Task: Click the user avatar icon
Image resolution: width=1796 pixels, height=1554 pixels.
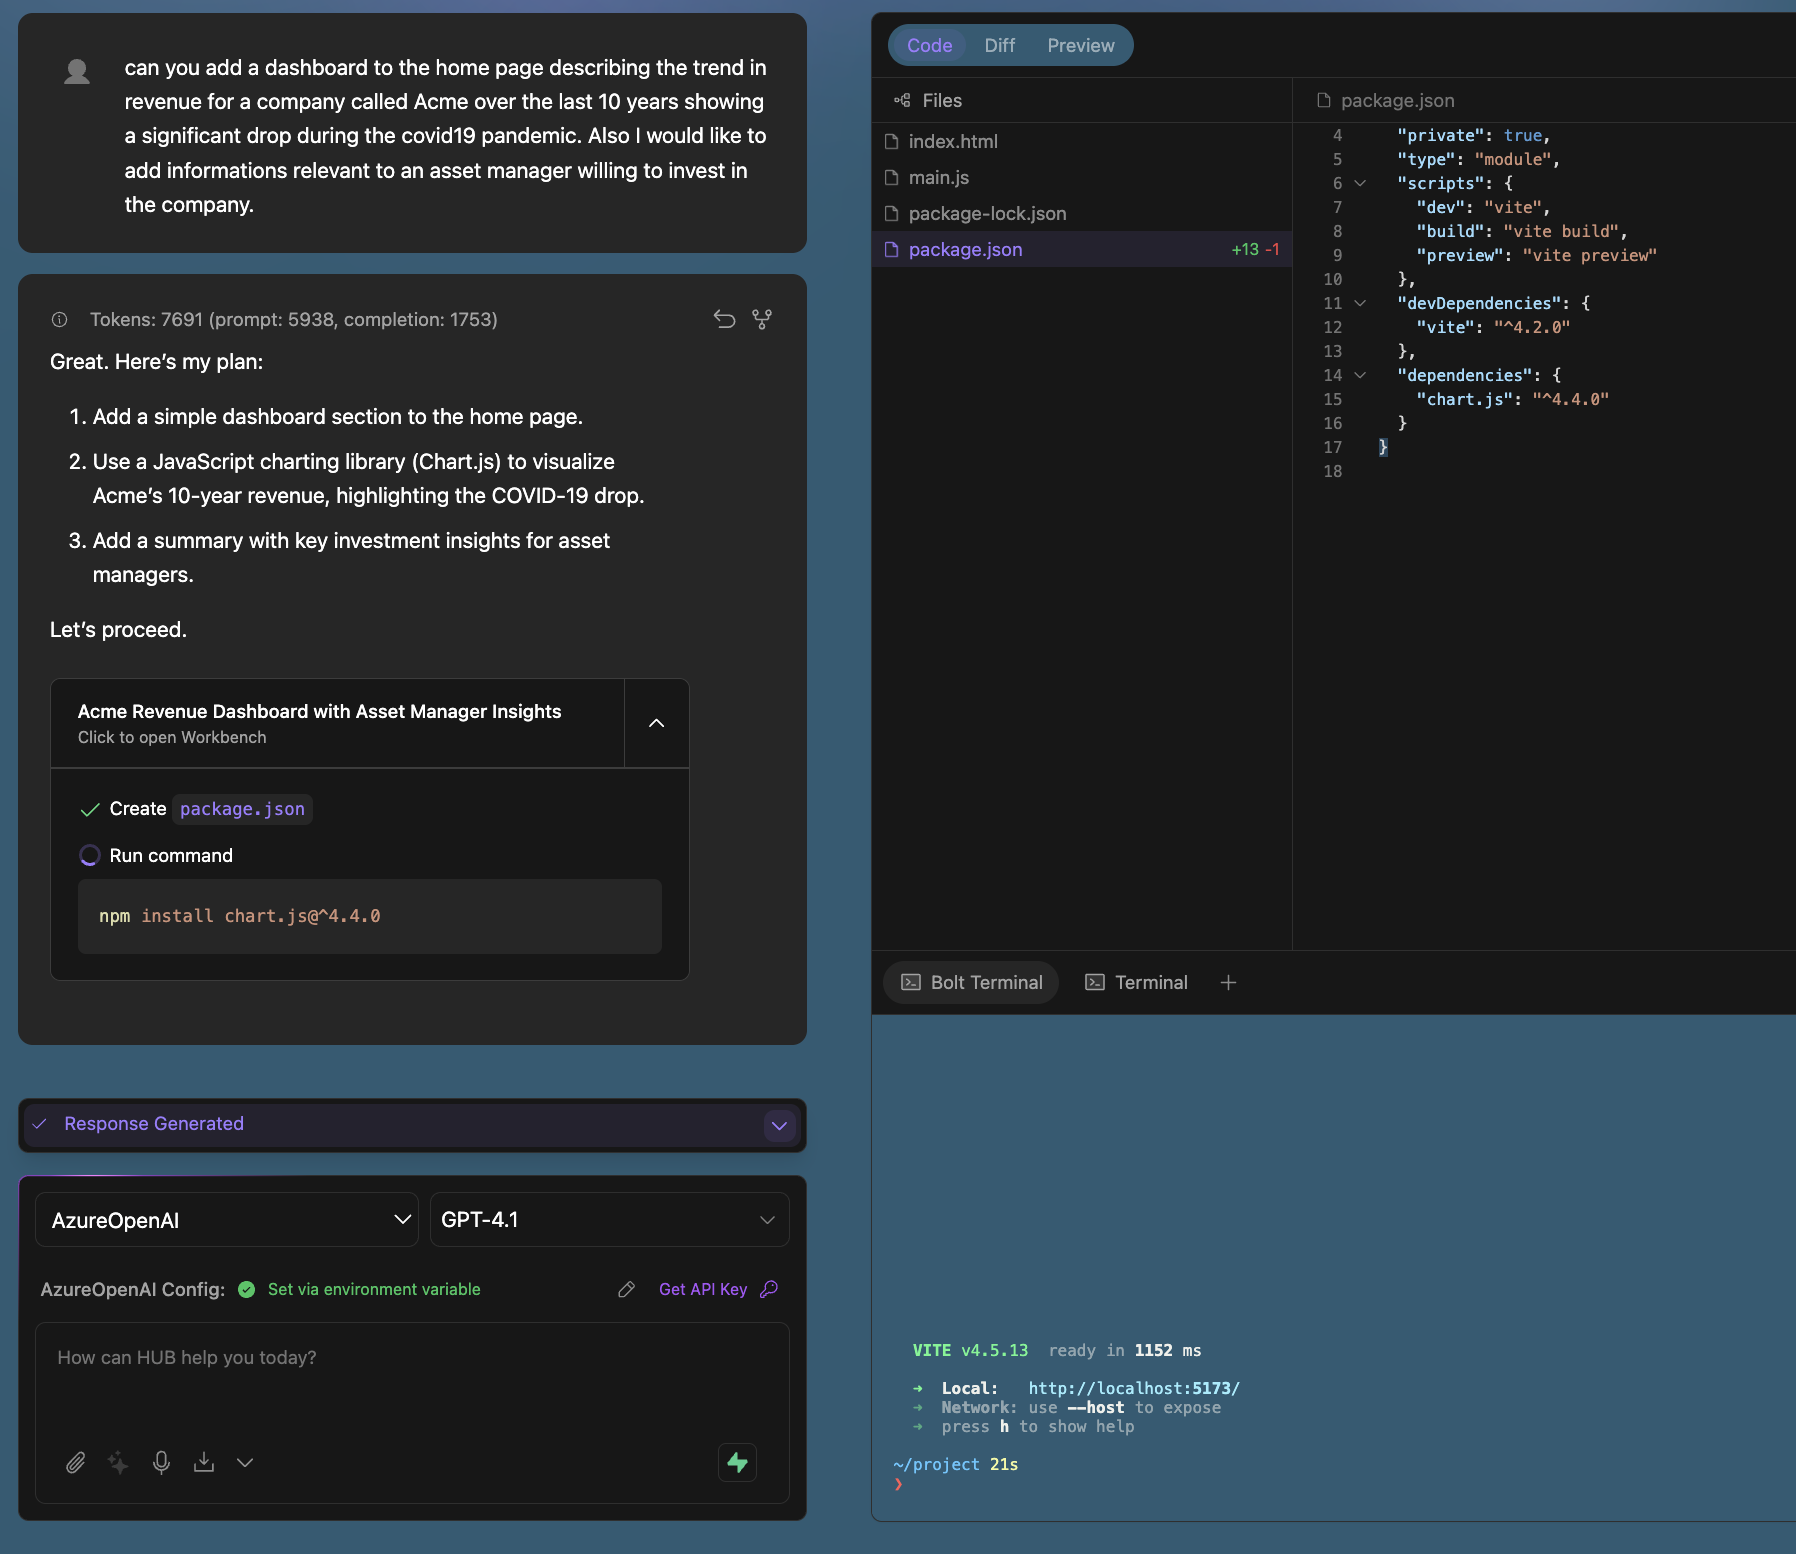Action: coord(77,72)
